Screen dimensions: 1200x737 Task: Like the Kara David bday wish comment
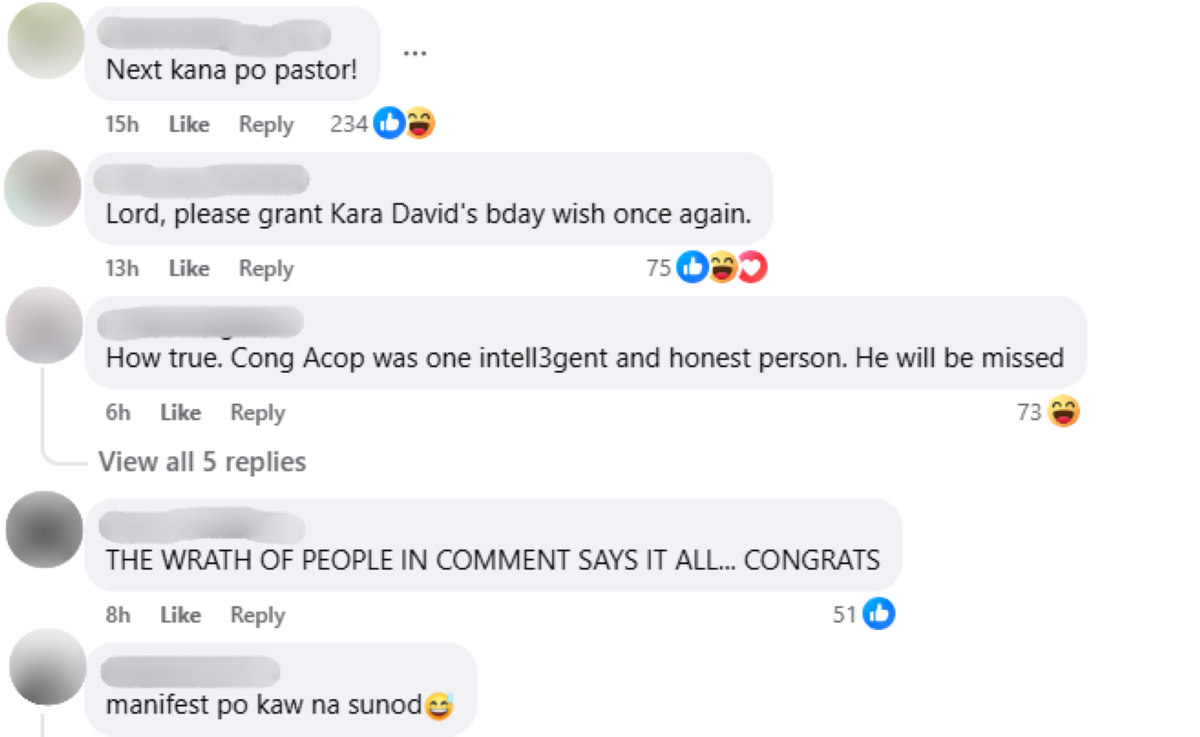(189, 268)
